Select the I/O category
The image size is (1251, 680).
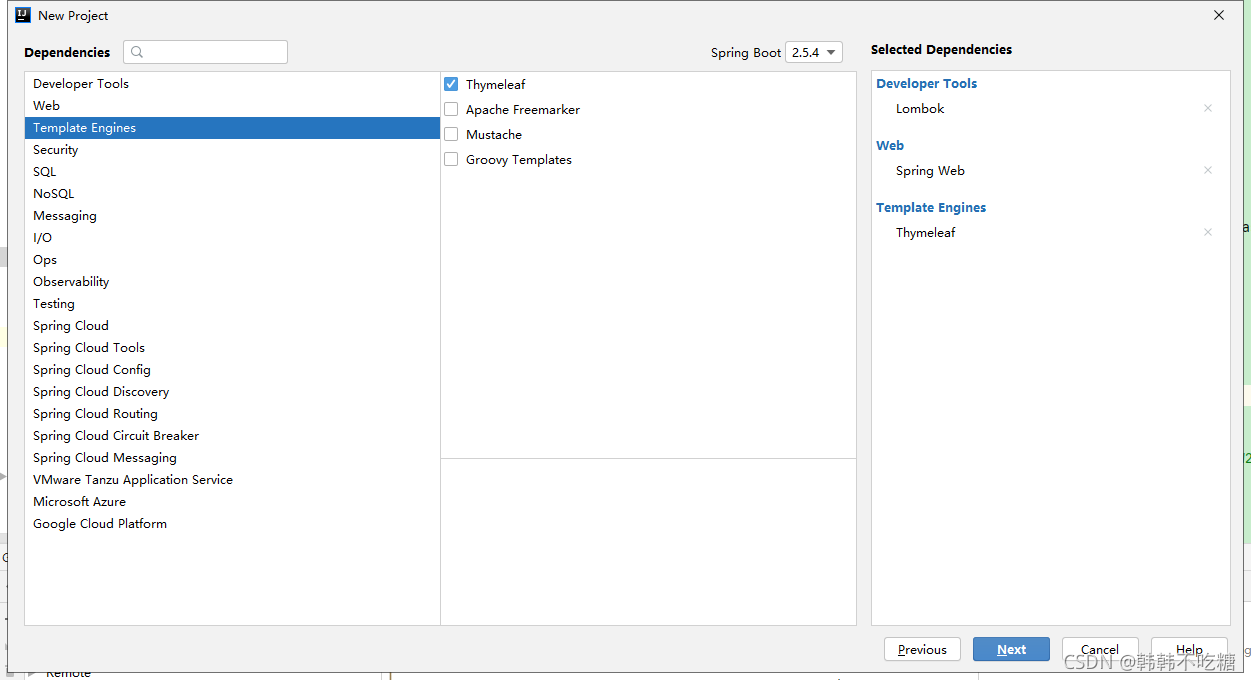point(232,238)
